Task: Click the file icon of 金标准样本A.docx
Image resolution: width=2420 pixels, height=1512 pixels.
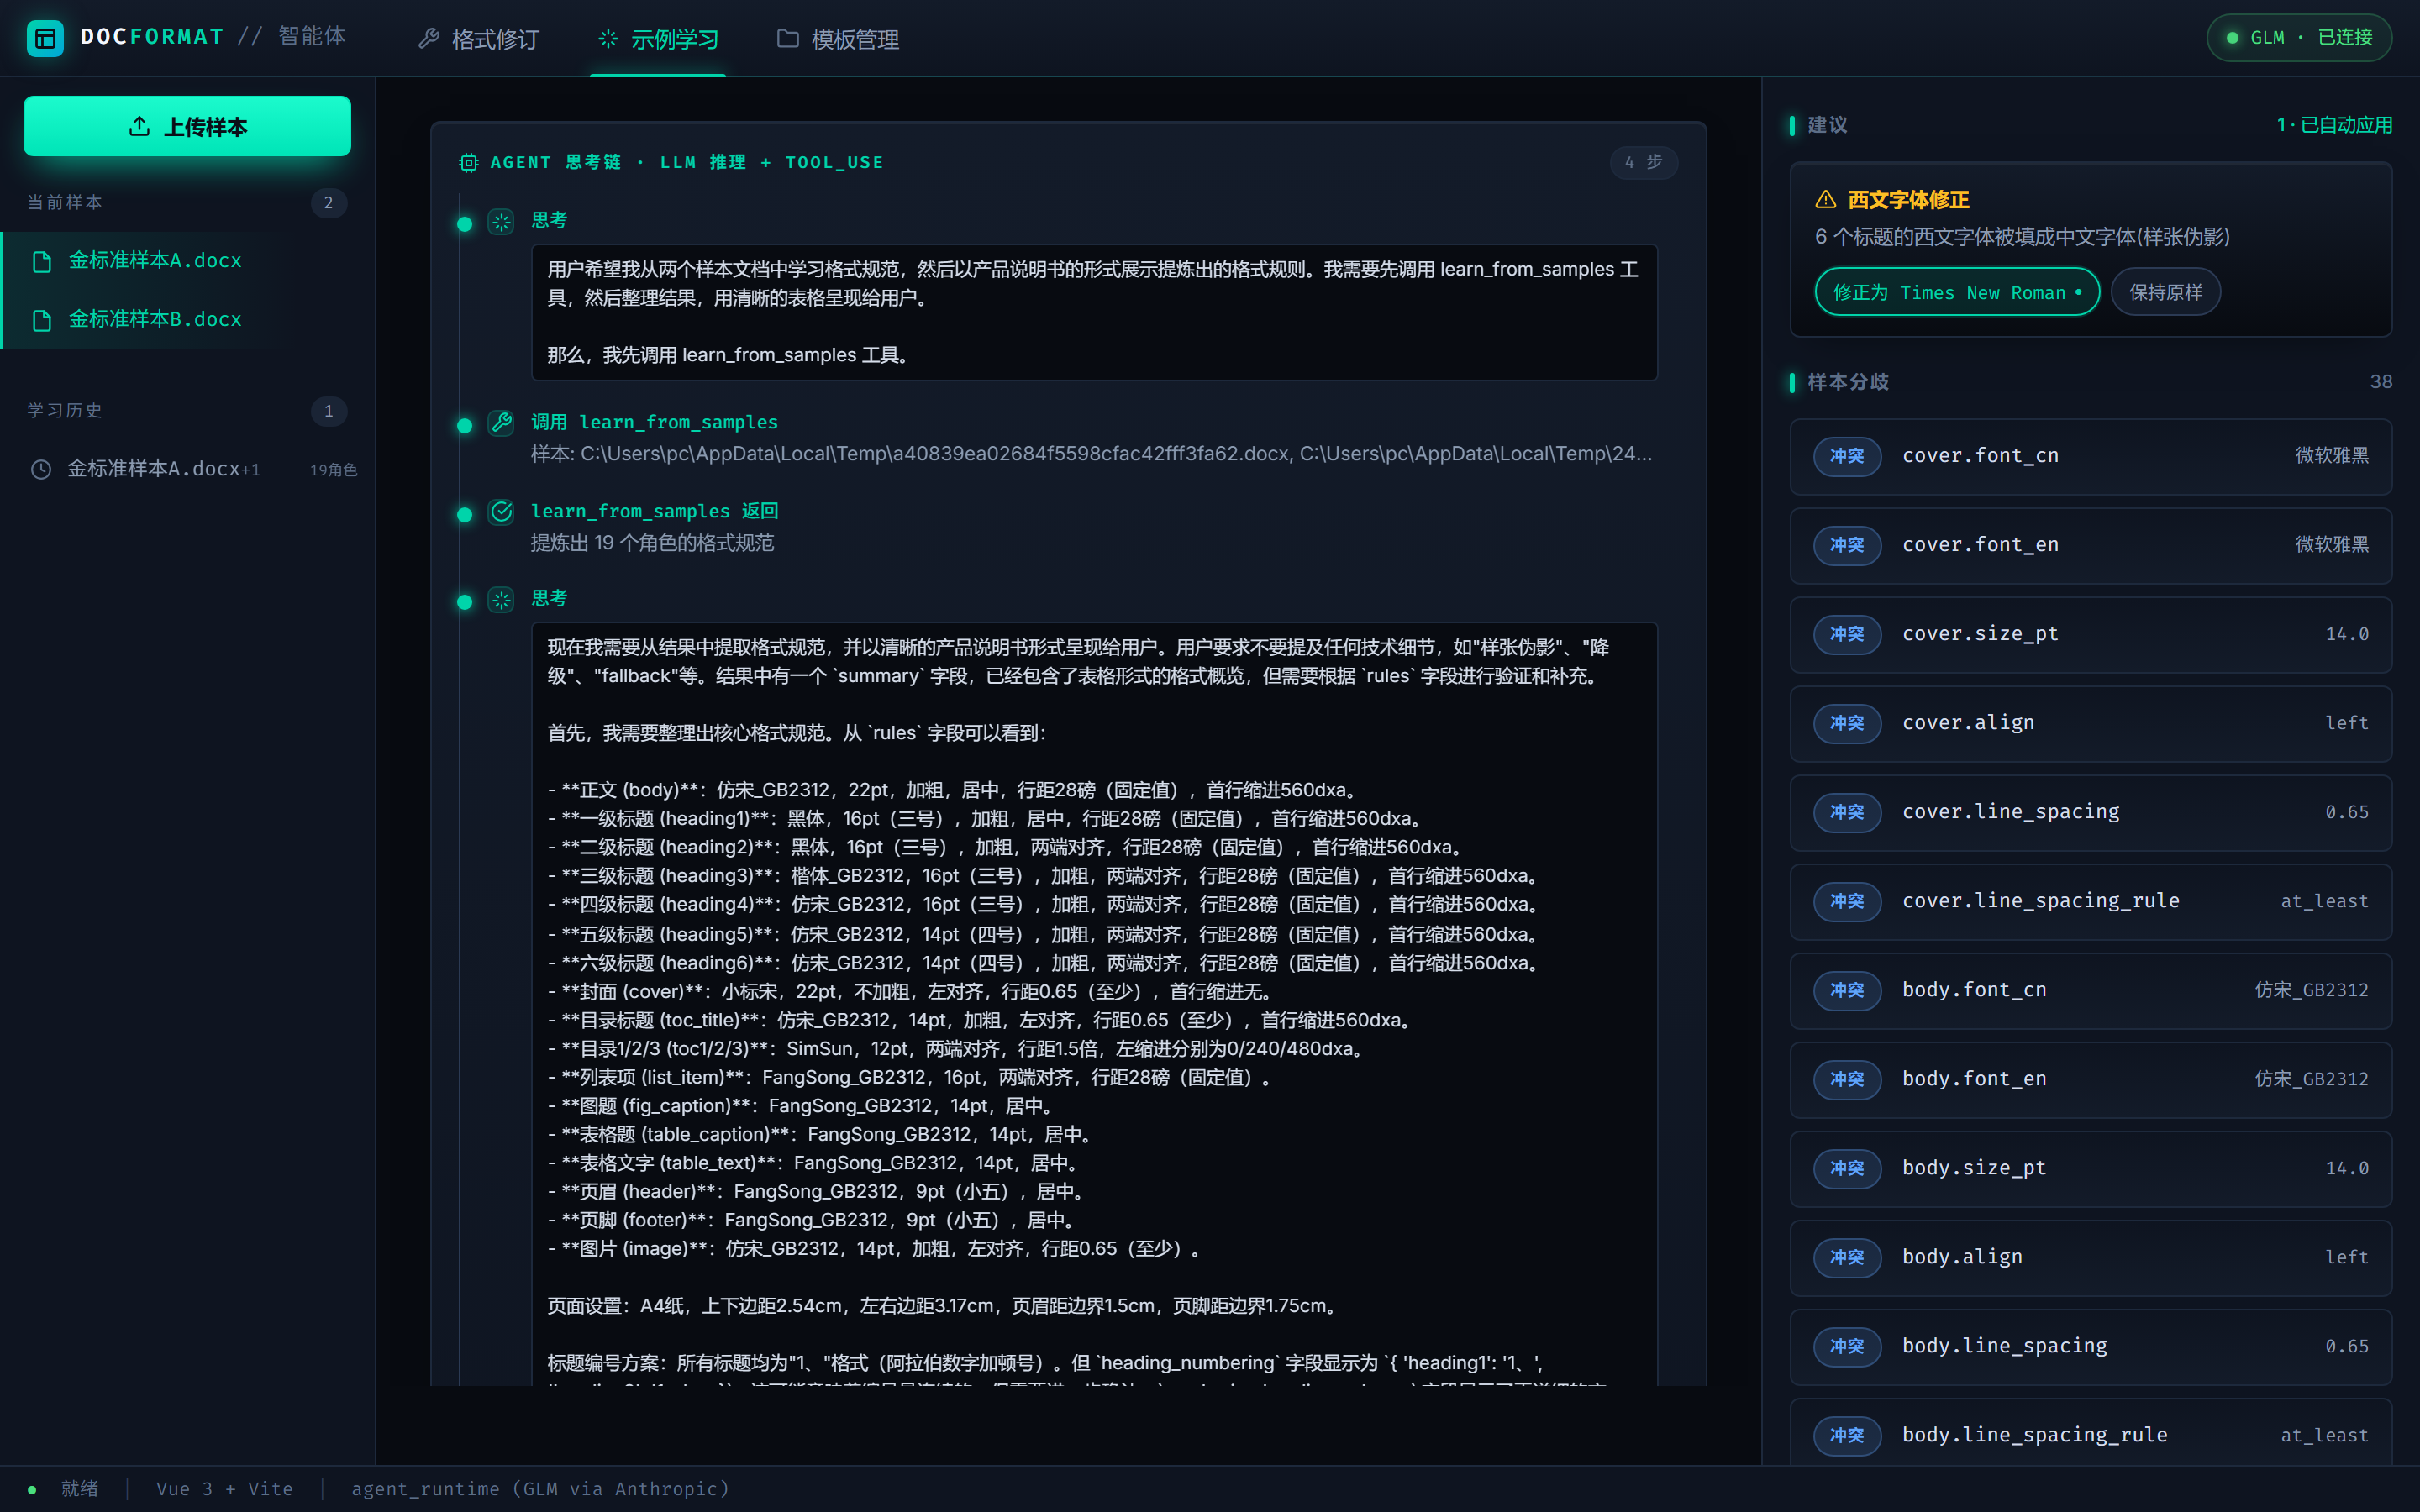Action: 42,262
